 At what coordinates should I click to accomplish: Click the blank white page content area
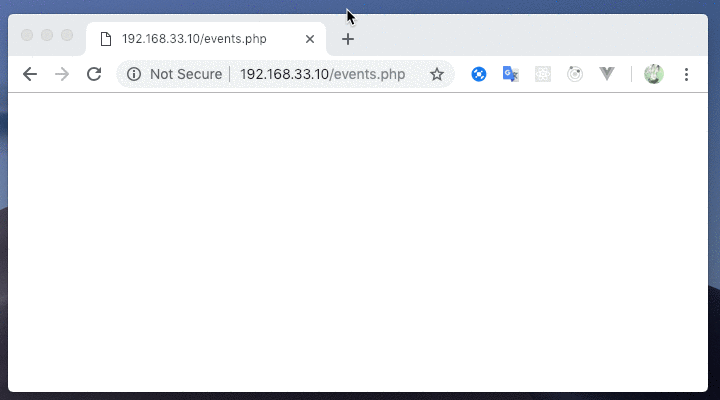point(358,242)
